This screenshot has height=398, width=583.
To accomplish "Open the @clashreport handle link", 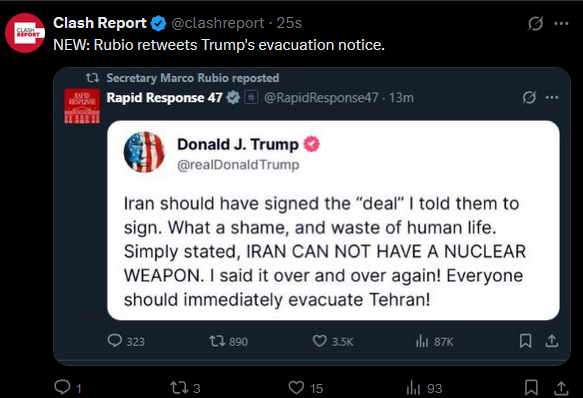I will click(x=218, y=23).
